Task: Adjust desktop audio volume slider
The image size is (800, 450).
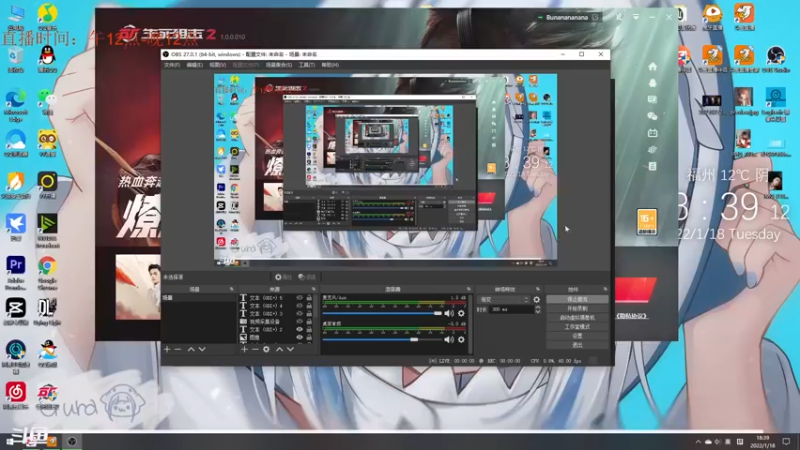Action: 382,339
